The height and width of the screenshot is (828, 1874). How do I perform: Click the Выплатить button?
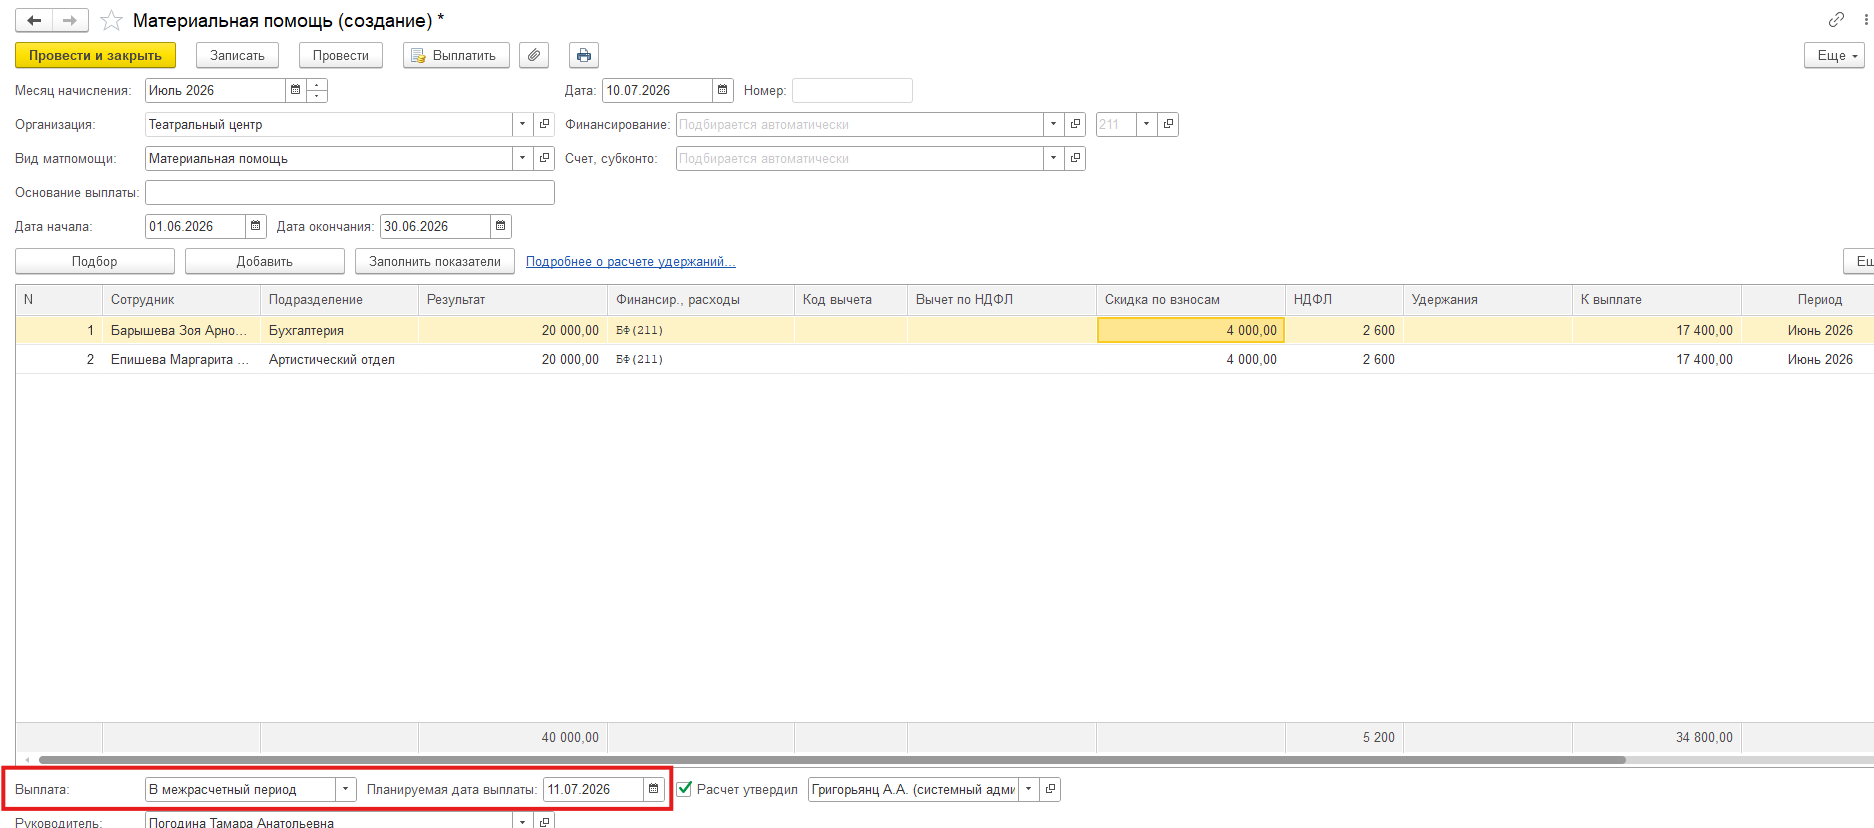point(456,55)
